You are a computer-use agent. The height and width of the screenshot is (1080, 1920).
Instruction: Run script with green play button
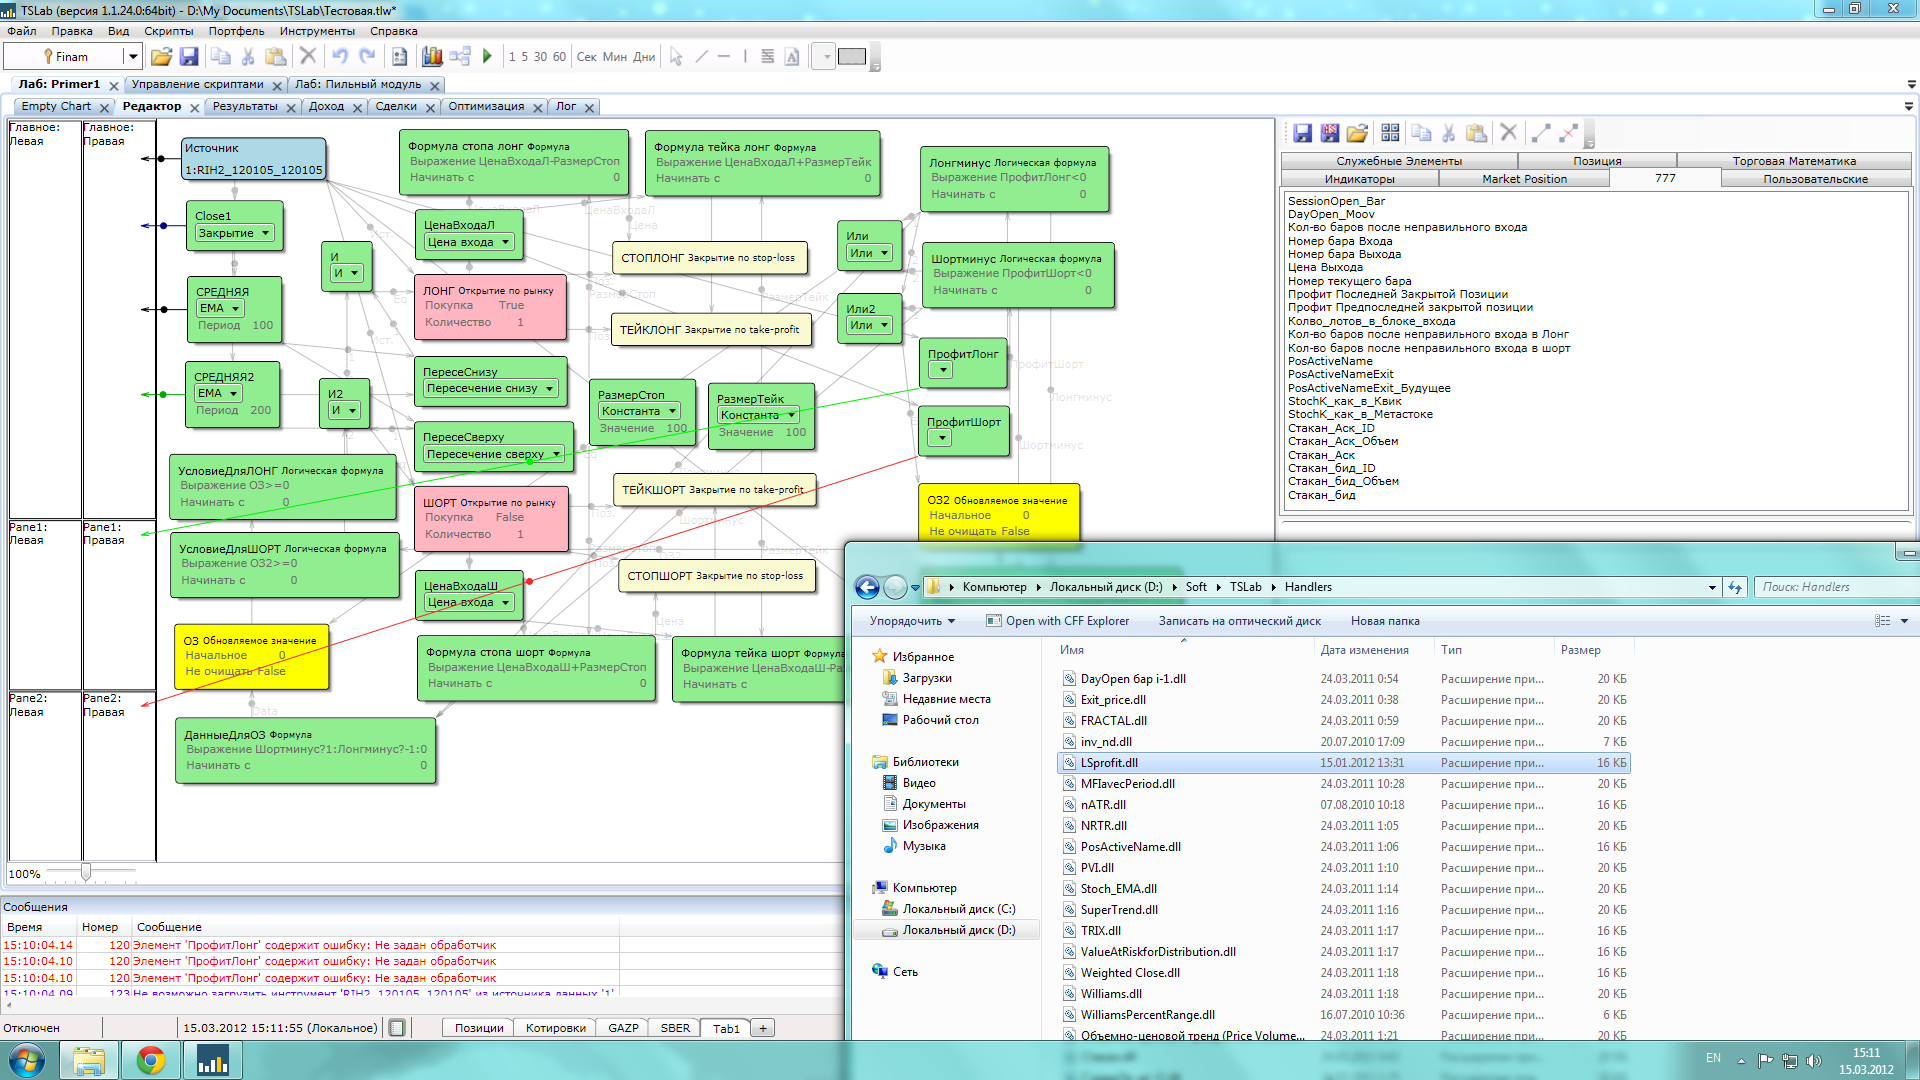[x=487, y=57]
